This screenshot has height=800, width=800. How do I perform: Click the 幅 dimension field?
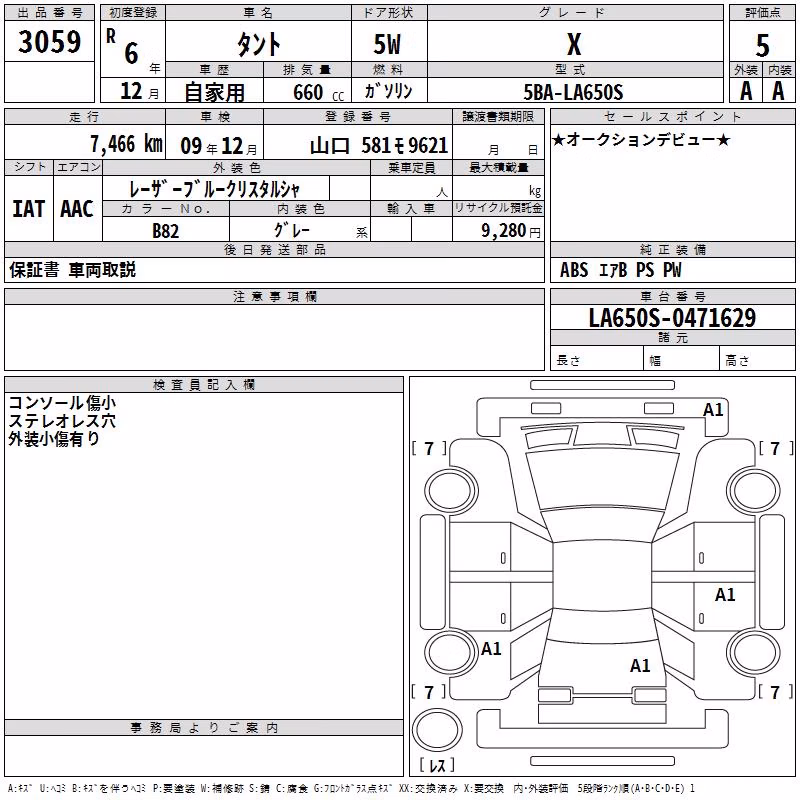682,359
